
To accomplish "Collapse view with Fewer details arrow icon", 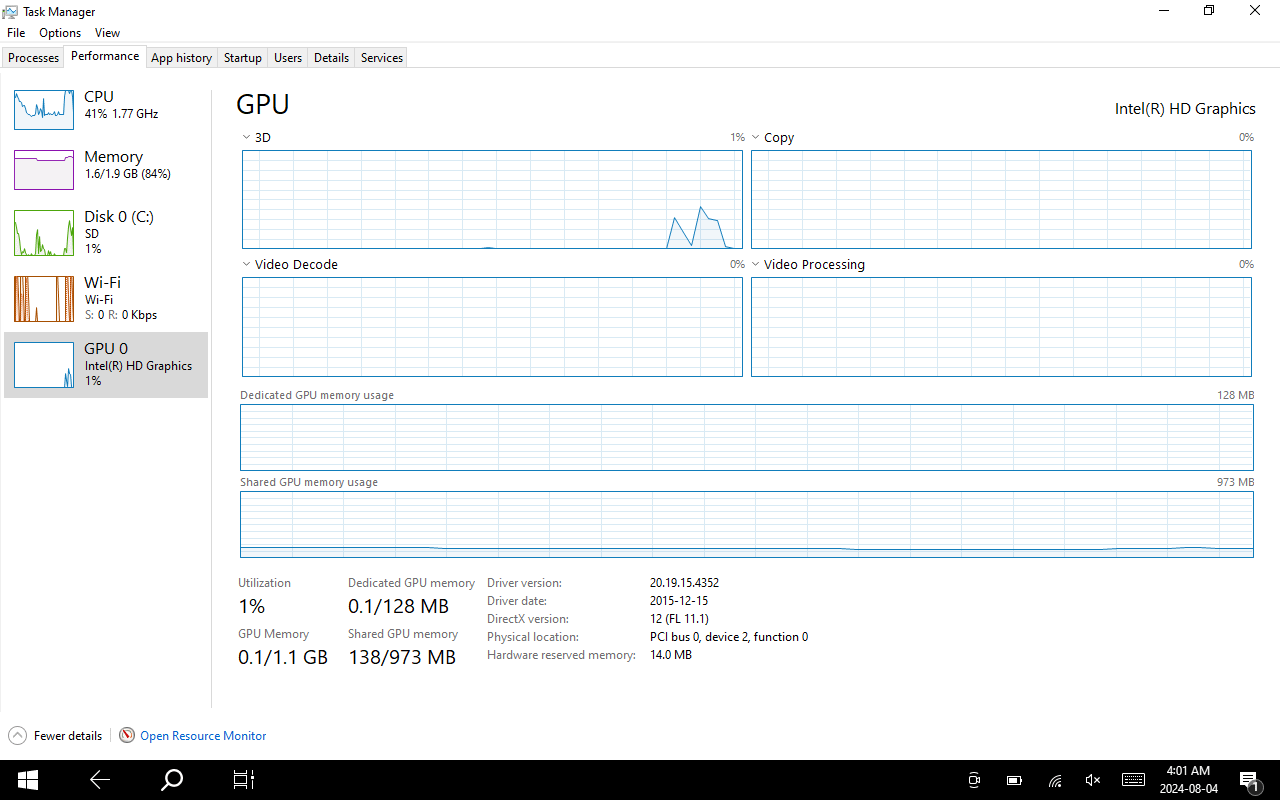I will pyautogui.click(x=17, y=735).
